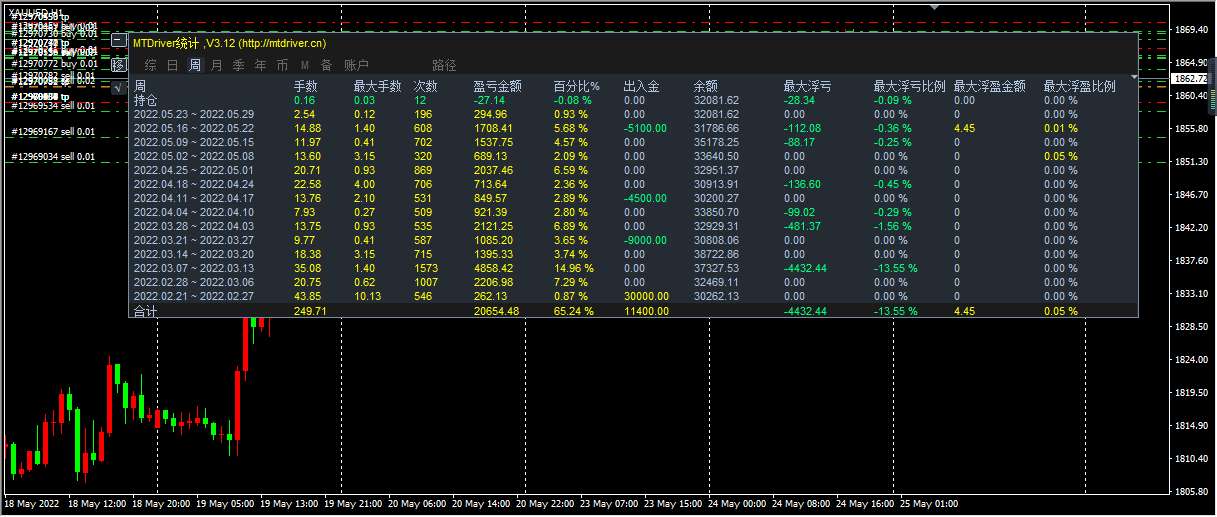The width and height of the screenshot is (1217, 517).
Task: Click the 移 move panel button
Action: (x=119, y=65)
